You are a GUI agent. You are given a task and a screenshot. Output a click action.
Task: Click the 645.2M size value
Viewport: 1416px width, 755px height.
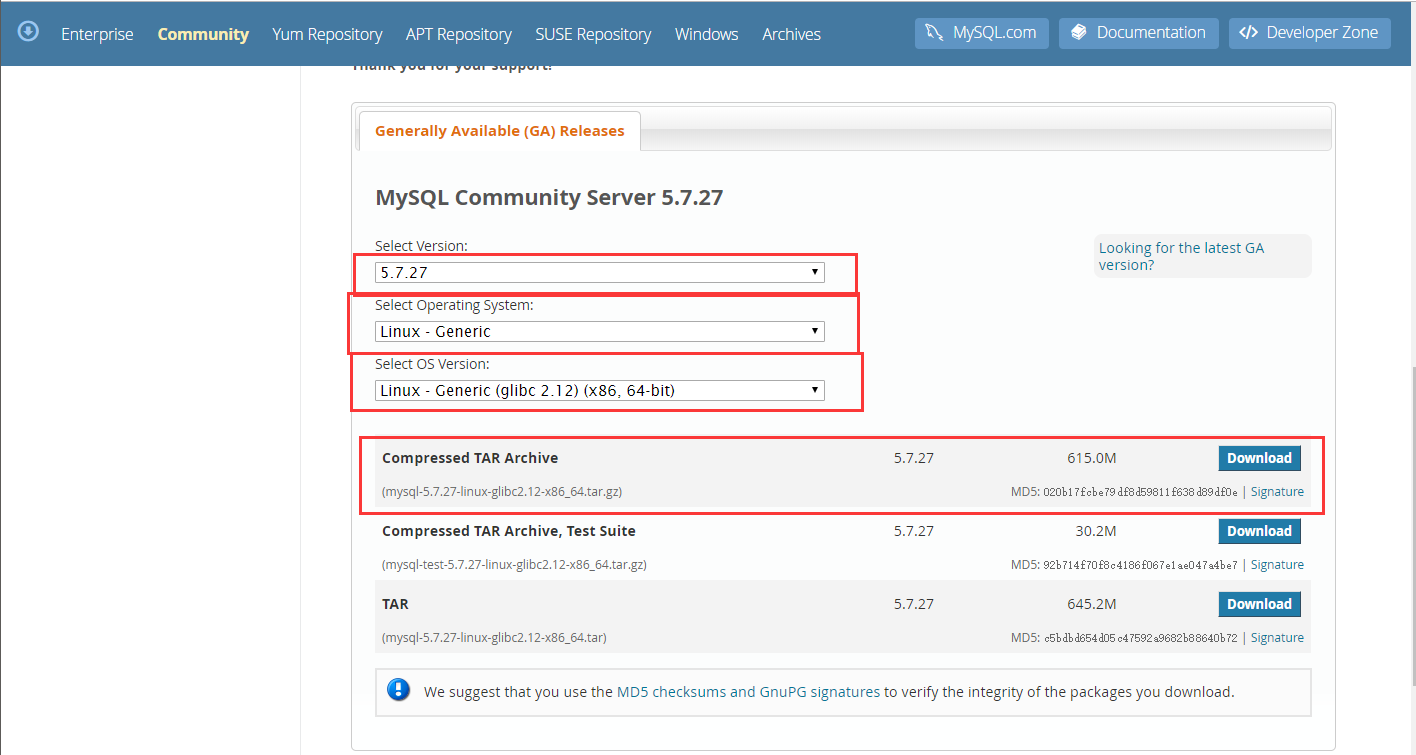[x=1091, y=604]
